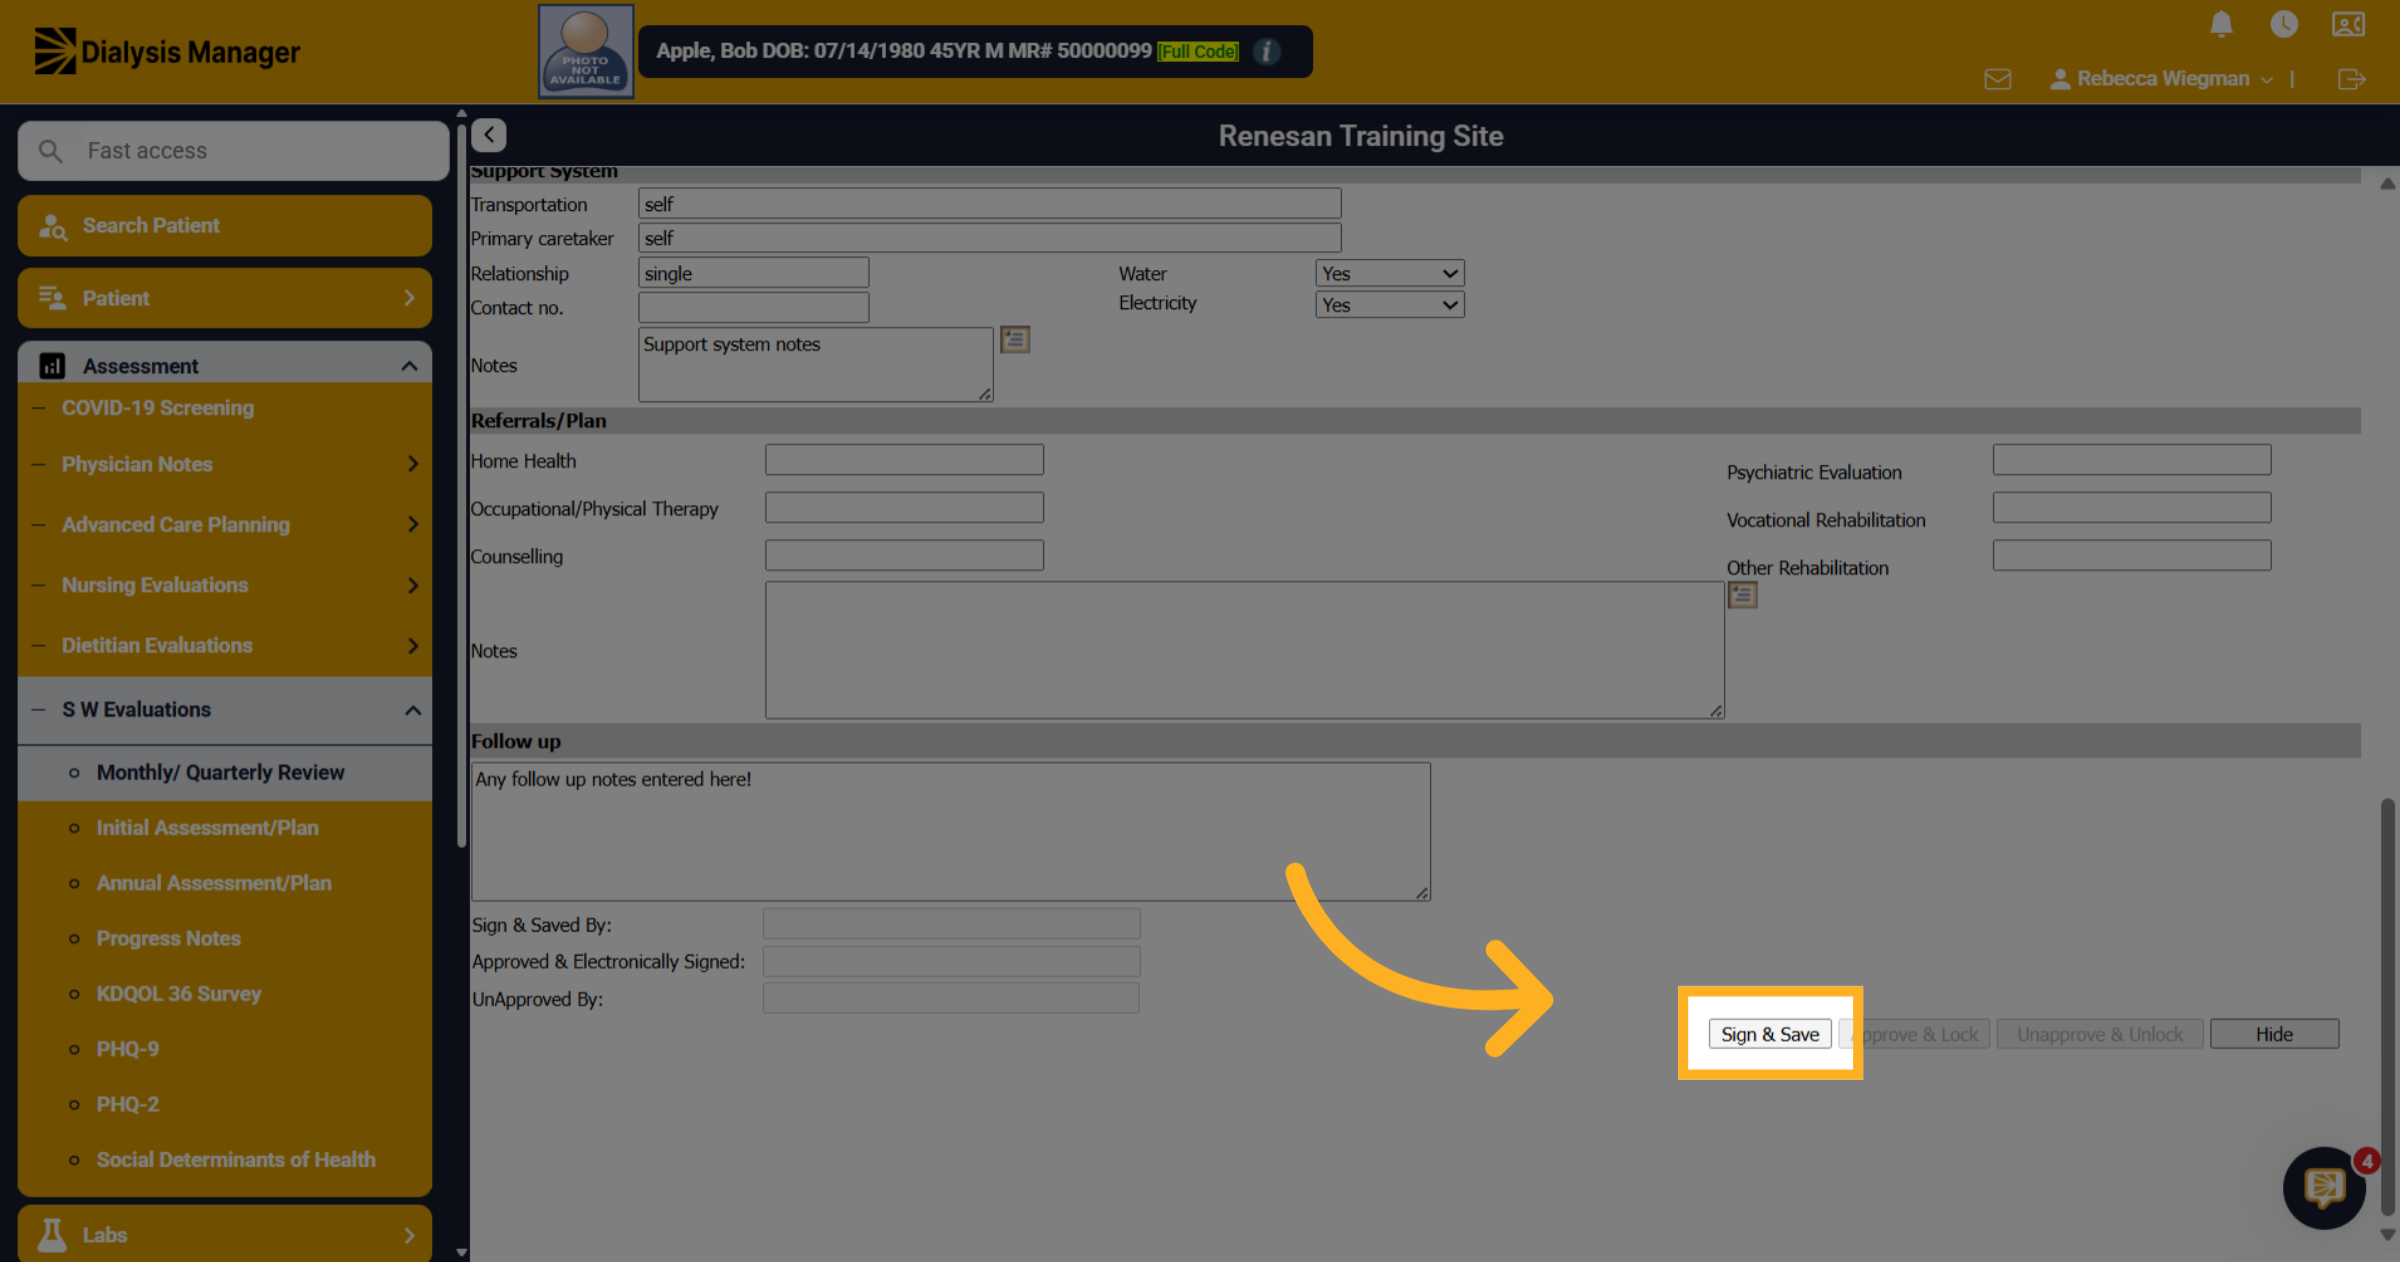The width and height of the screenshot is (2400, 1262).
Task: Open PHQ-9 questionnaire
Action: pos(127,1049)
